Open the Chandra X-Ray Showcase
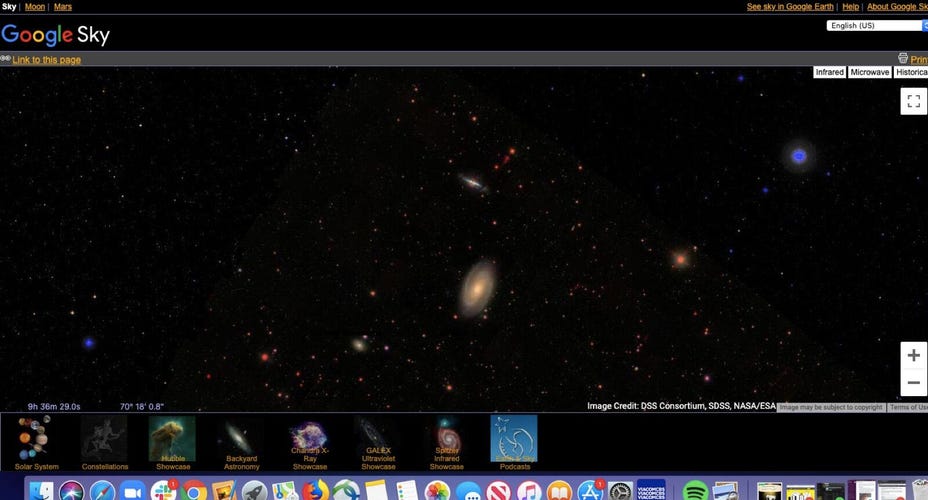The height and width of the screenshot is (500, 928). click(x=310, y=443)
